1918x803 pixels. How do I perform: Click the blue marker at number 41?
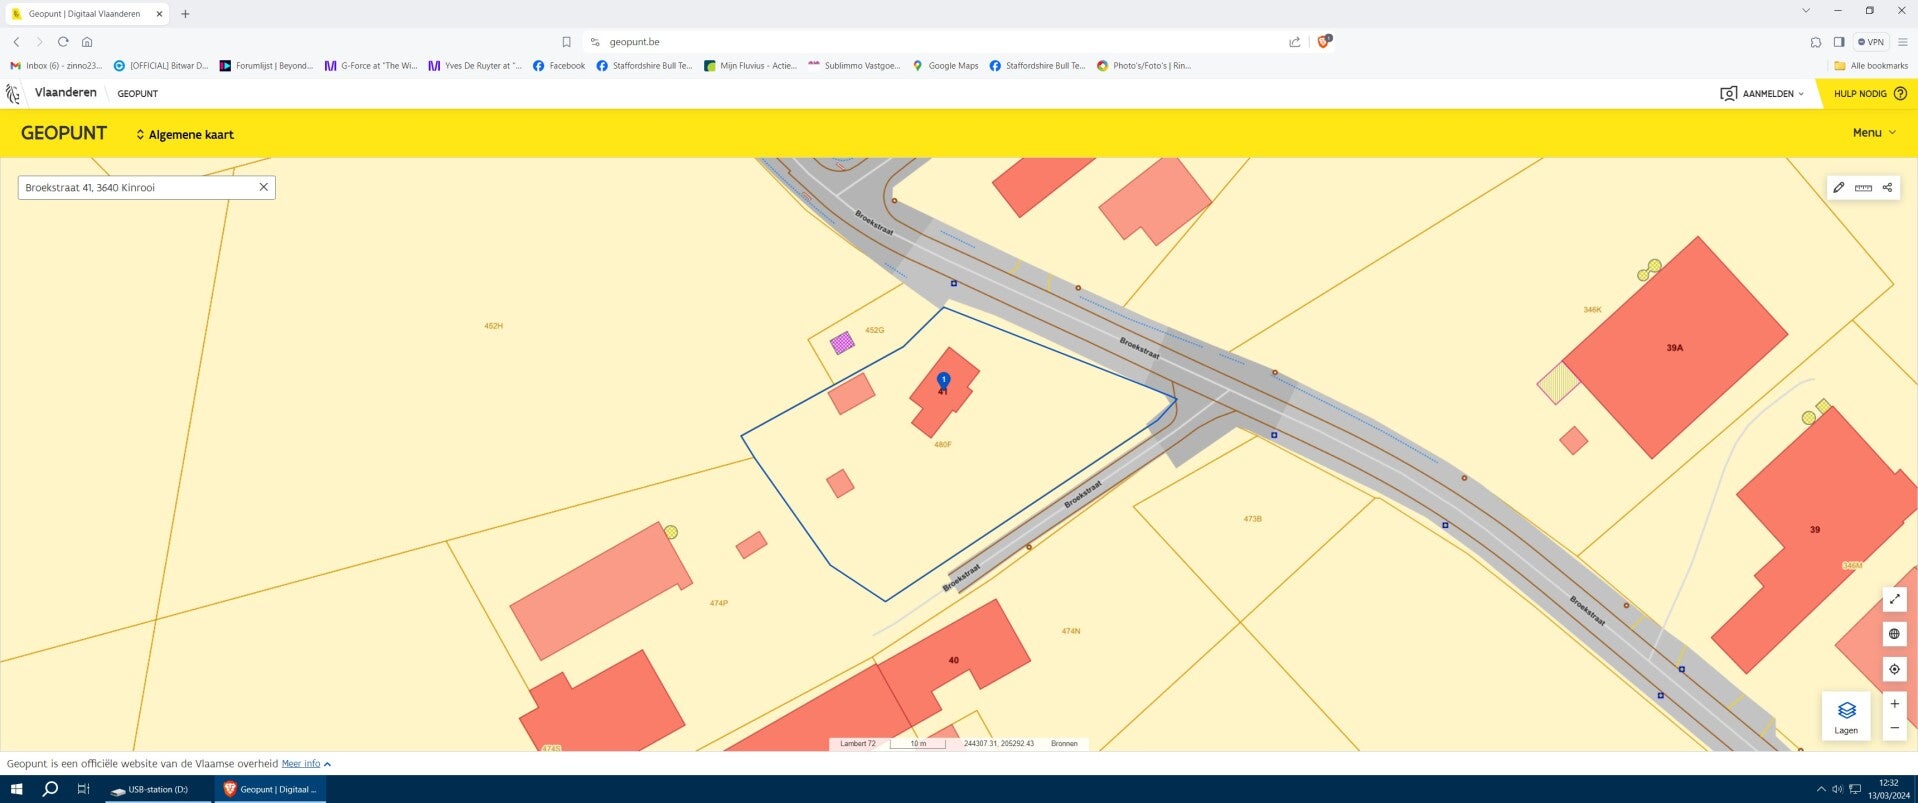[x=943, y=380]
